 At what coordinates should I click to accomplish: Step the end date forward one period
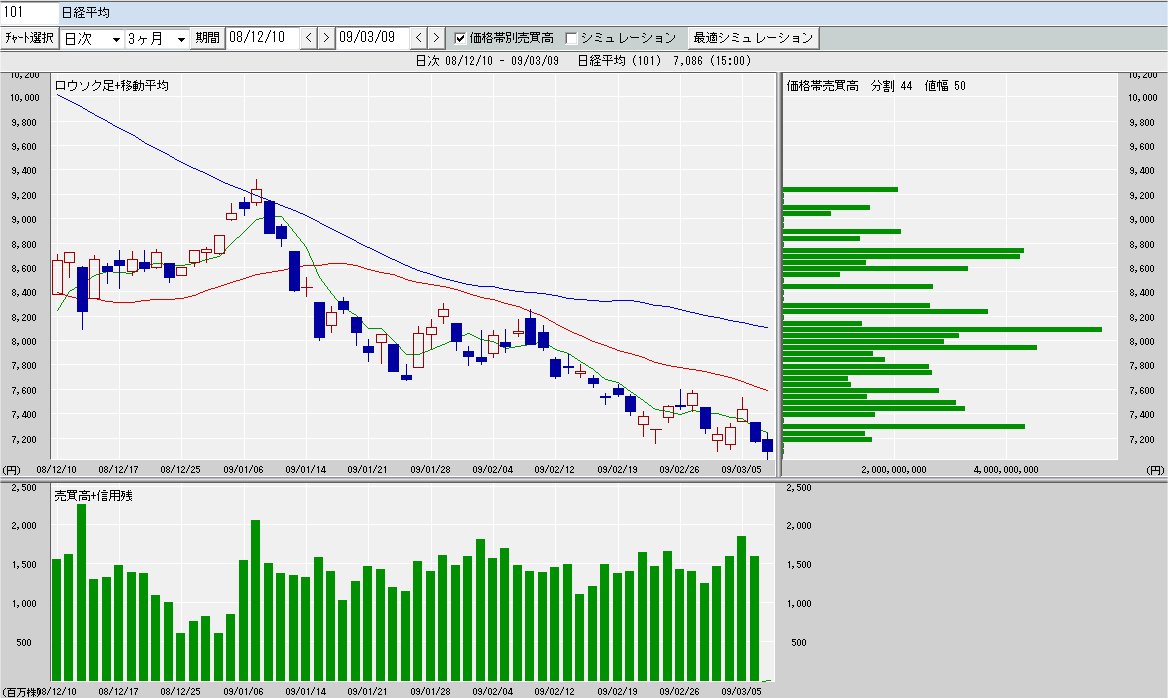[x=436, y=38]
